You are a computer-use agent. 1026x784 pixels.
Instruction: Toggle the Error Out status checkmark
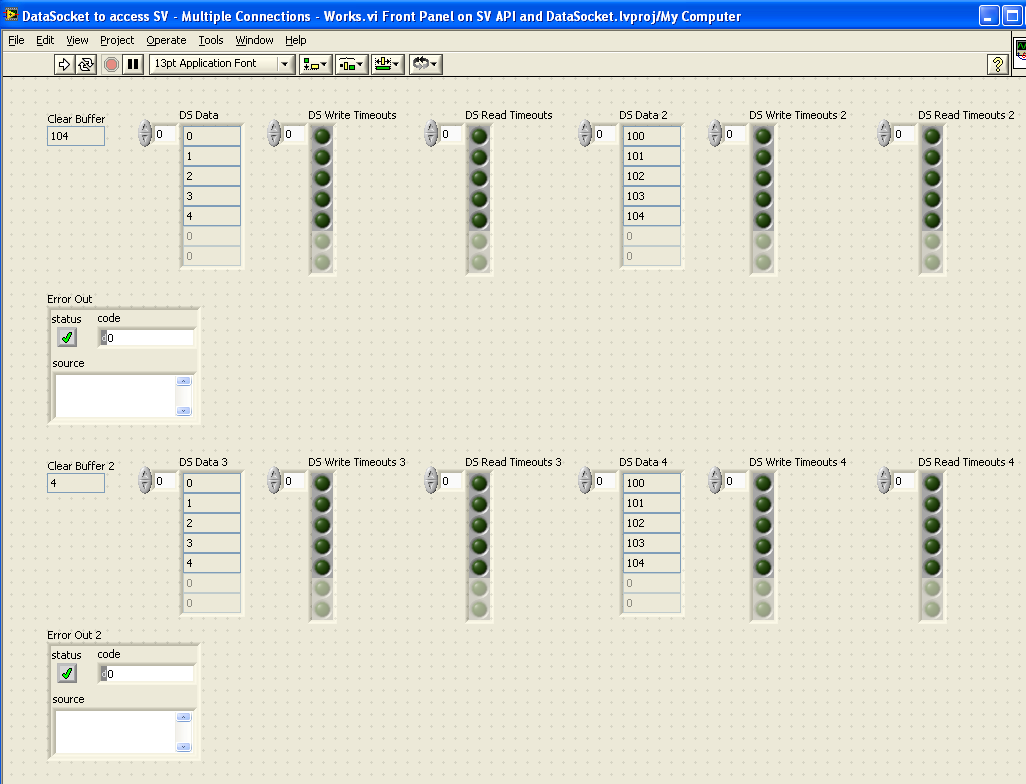[x=67, y=338]
